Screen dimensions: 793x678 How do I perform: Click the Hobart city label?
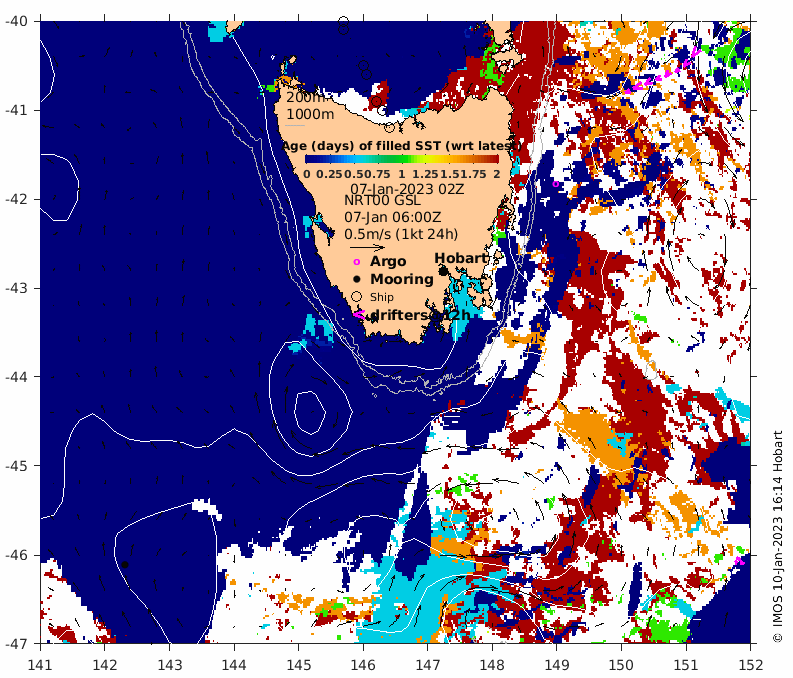(x=460, y=258)
